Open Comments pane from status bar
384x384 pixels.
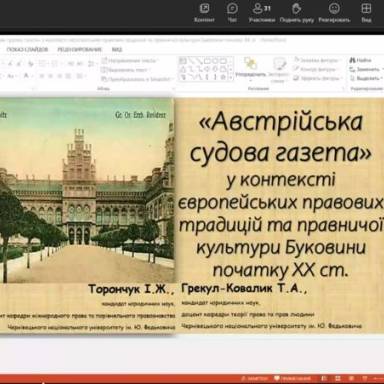coord(292,379)
